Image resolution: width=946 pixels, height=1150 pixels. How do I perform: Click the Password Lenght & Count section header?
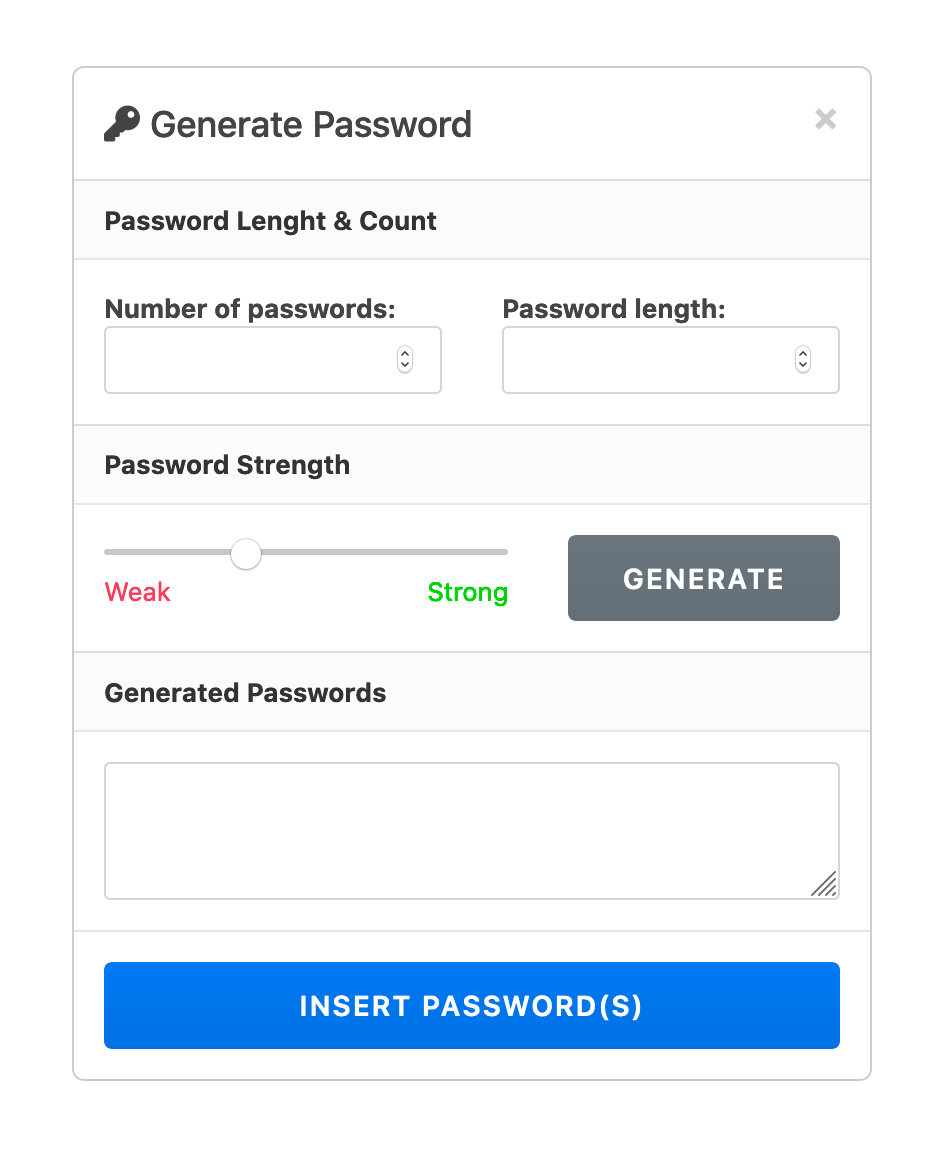point(271,221)
